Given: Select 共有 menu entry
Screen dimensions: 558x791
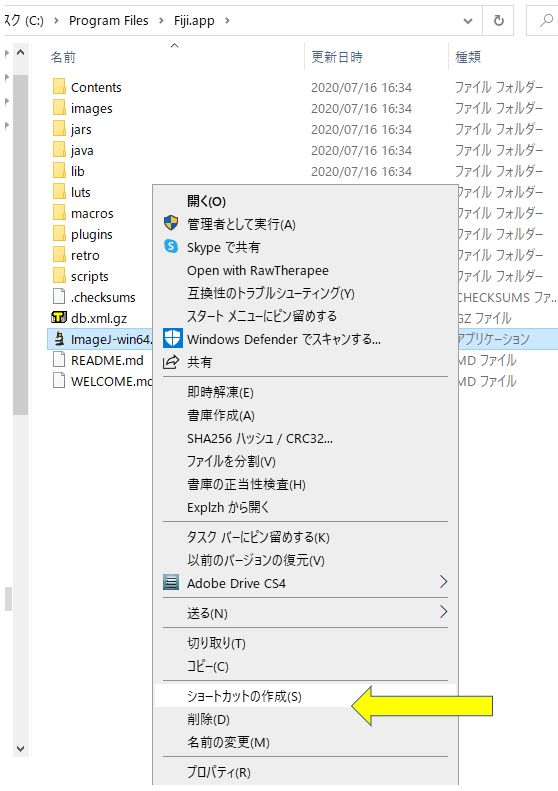Looking at the screenshot, I should (x=200, y=362).
